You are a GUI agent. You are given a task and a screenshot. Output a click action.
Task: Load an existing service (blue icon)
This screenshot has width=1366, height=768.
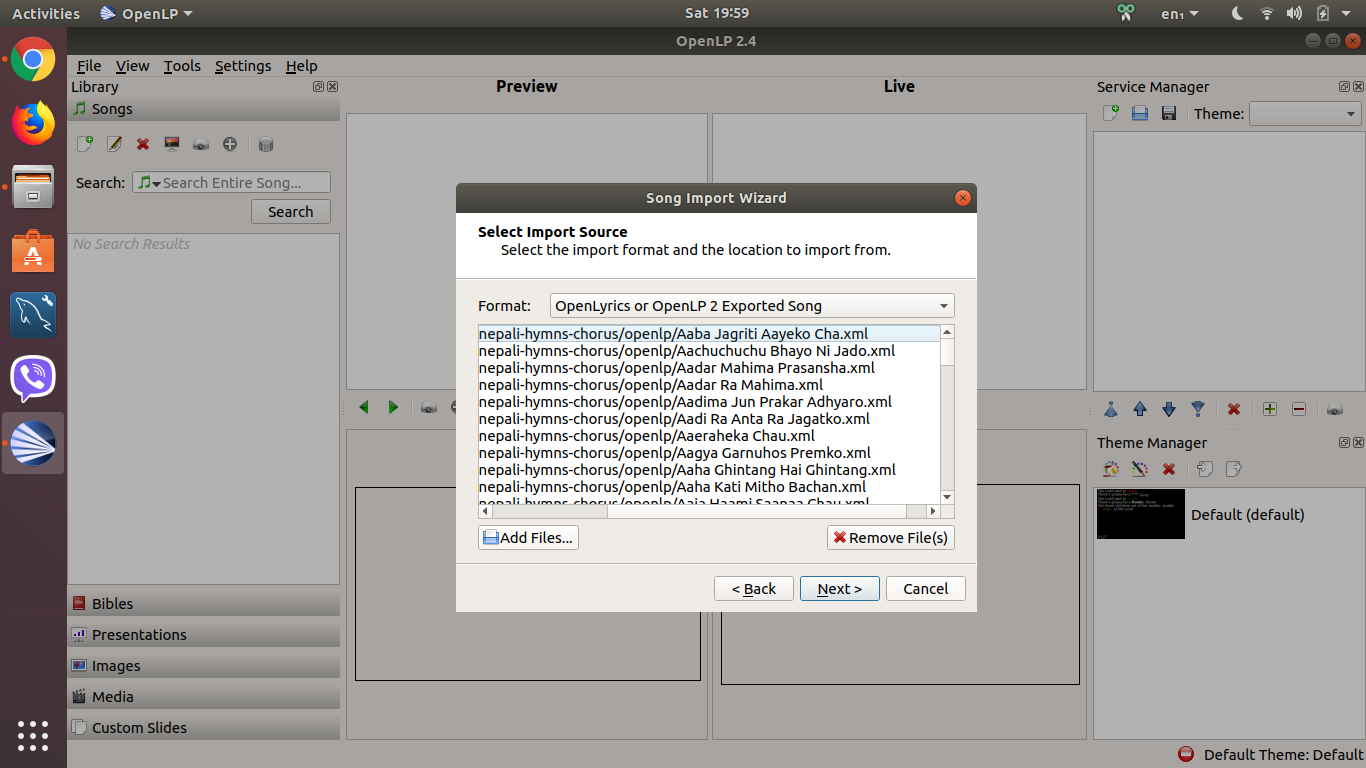click(1139, 114)
